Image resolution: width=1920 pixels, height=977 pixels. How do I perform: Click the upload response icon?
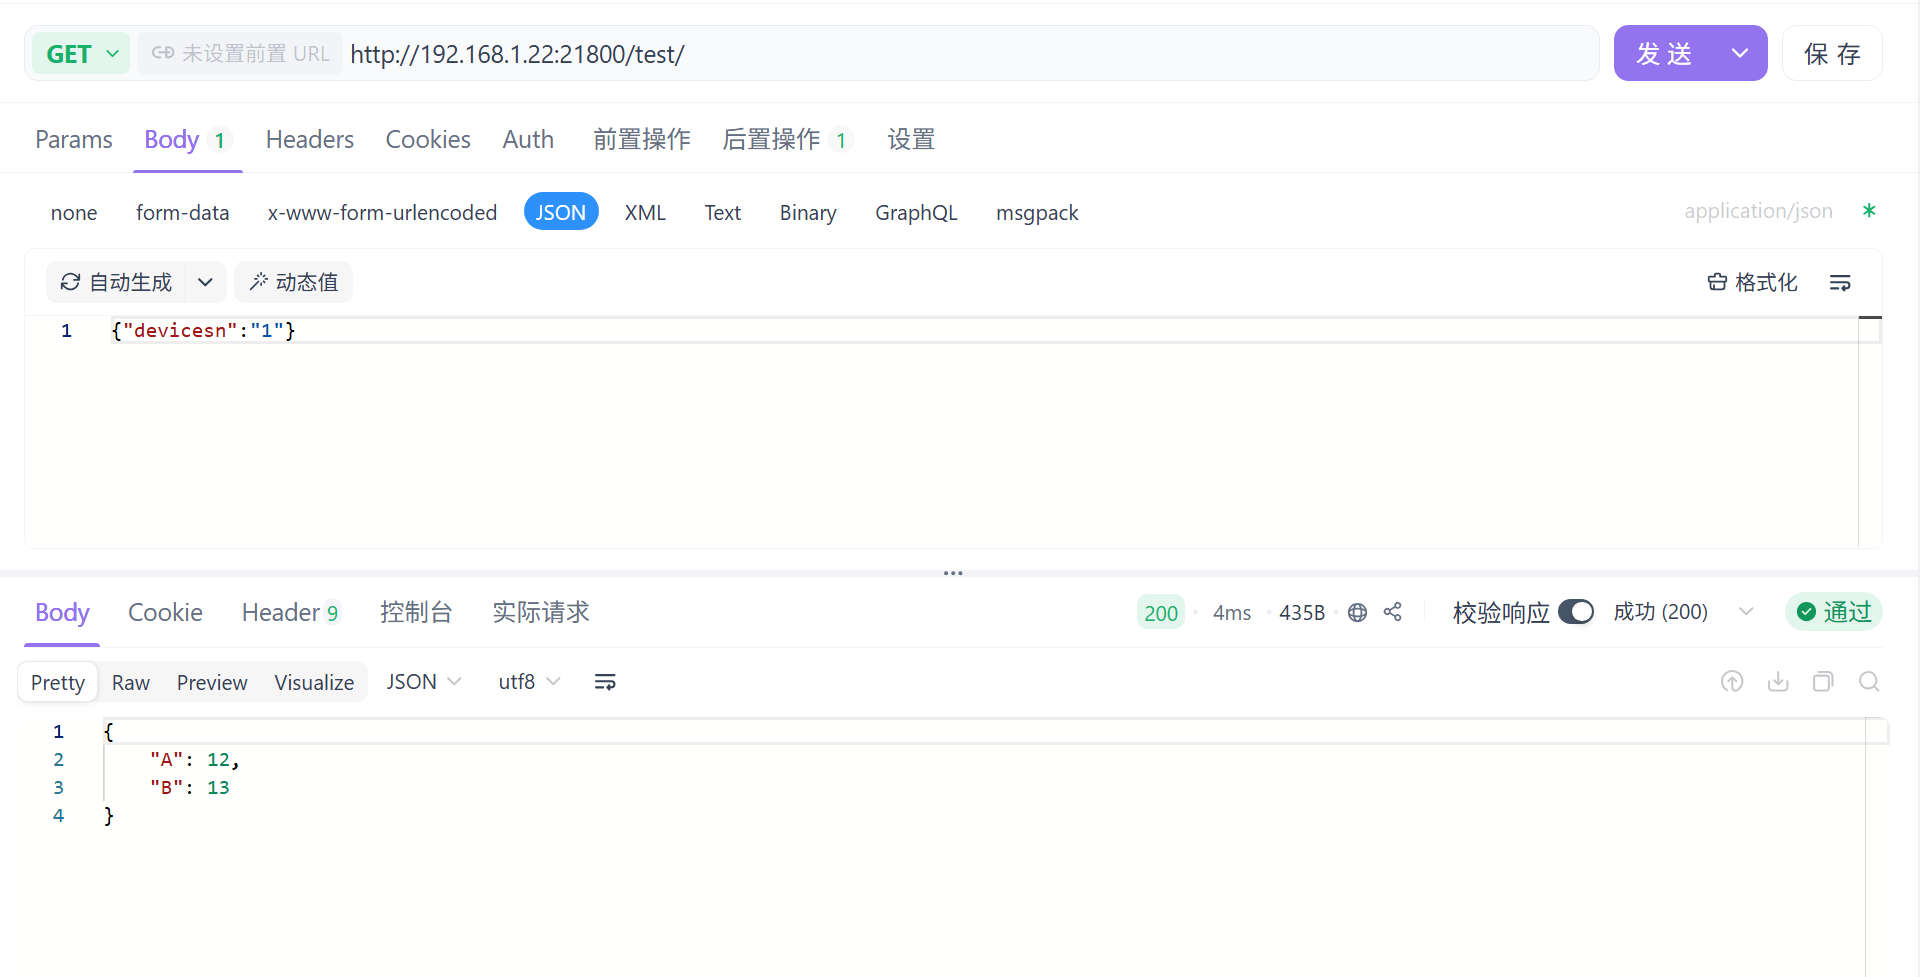[x=1732, y=682]
